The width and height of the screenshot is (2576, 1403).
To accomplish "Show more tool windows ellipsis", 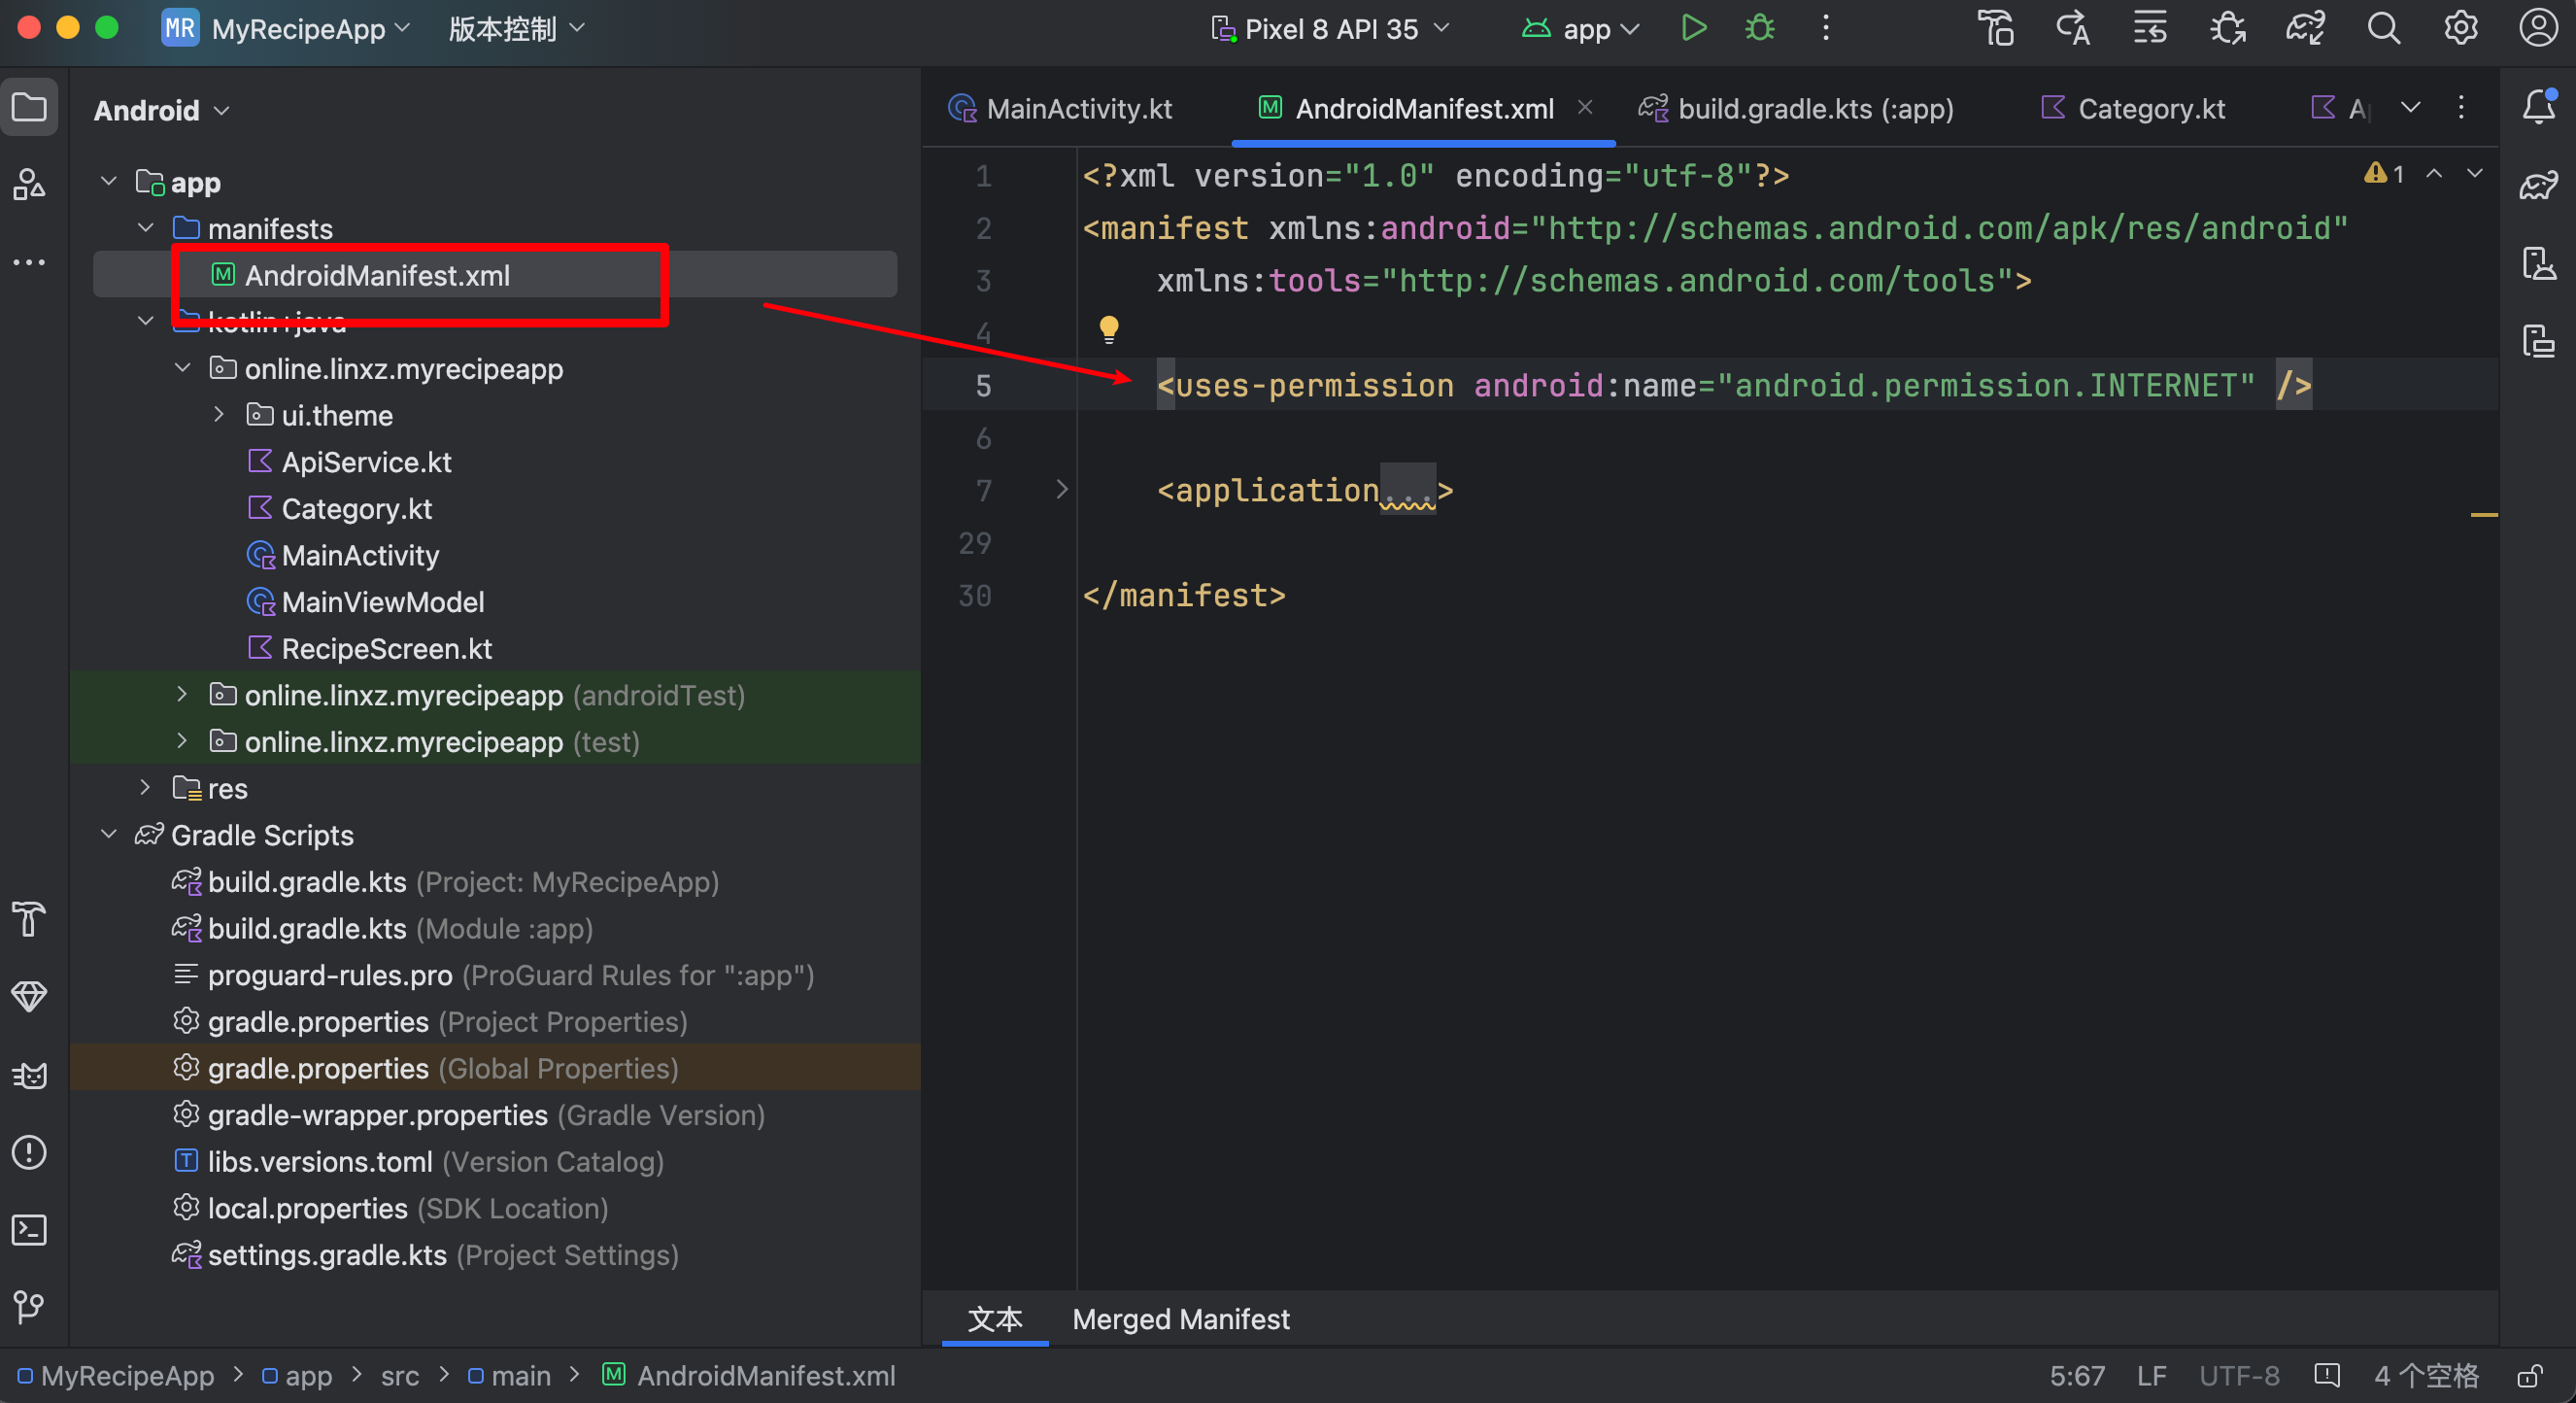I will 29,262.
